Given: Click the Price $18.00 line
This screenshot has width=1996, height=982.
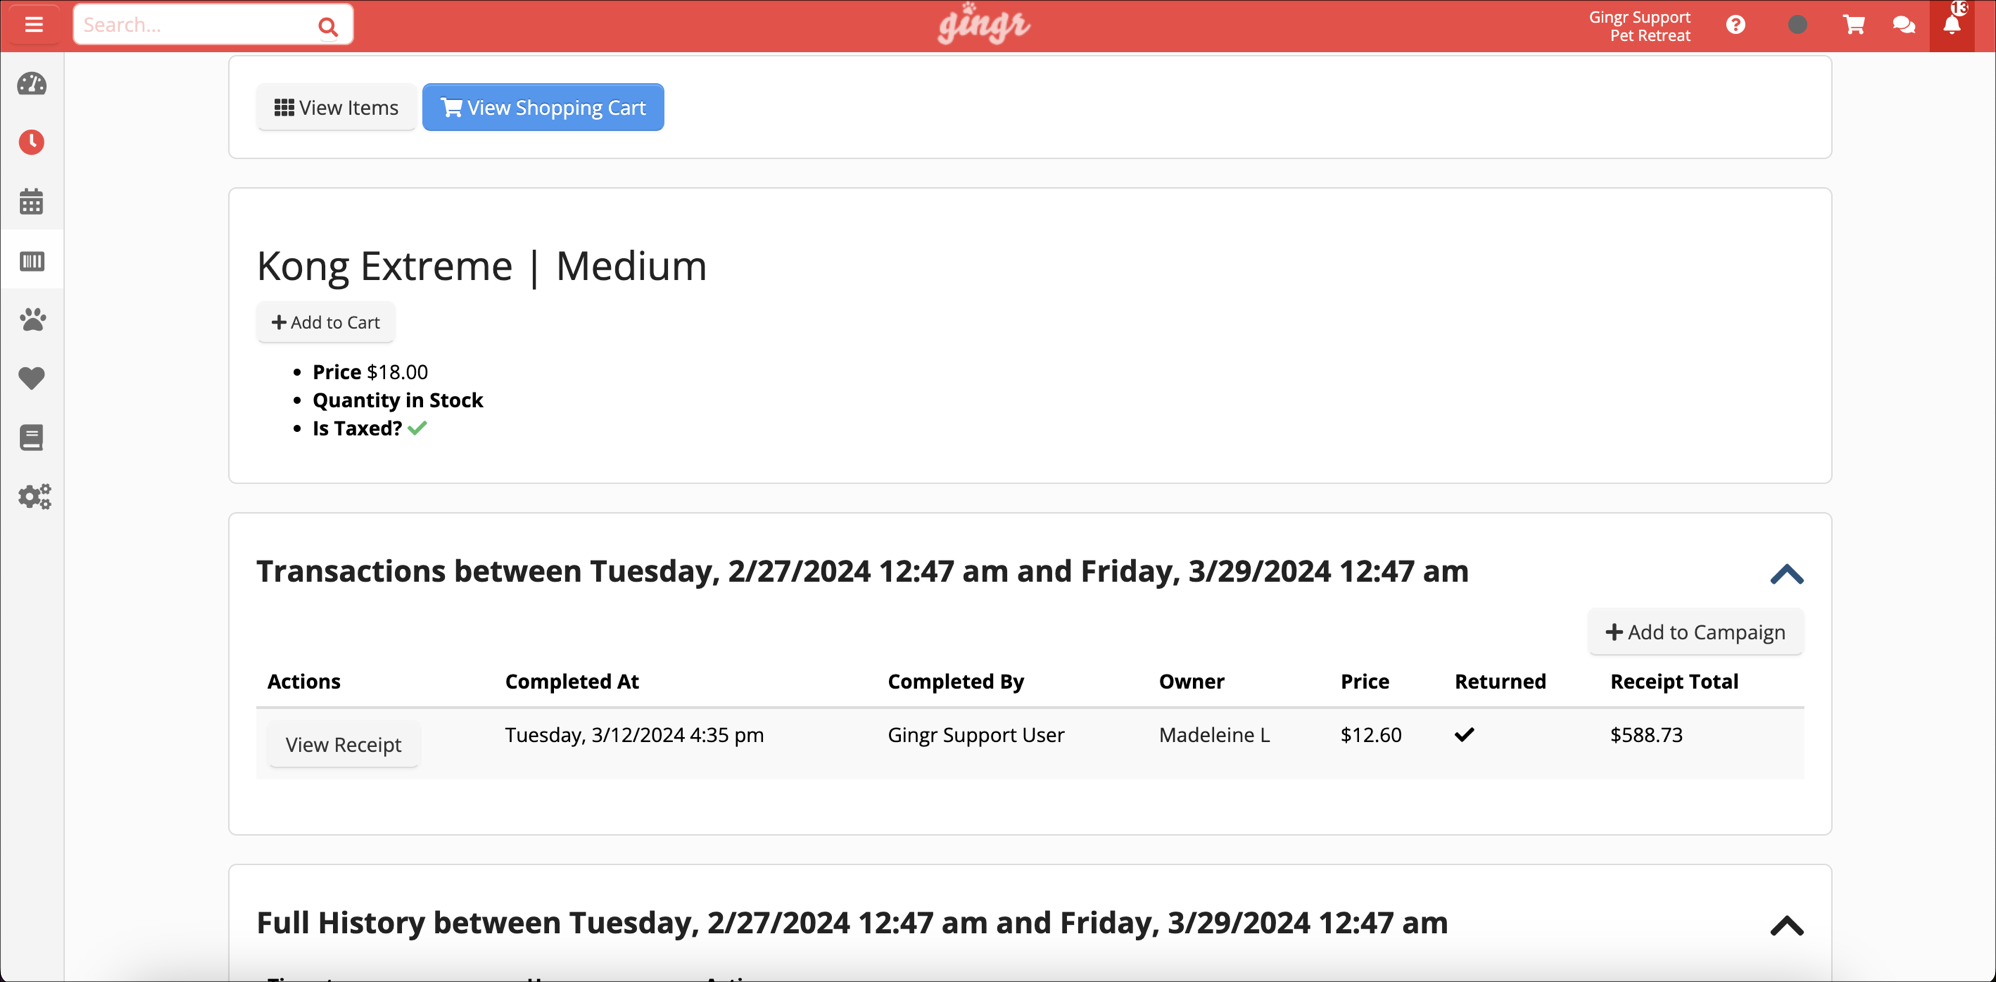Looking at the screenshot, I should [370, 372].
